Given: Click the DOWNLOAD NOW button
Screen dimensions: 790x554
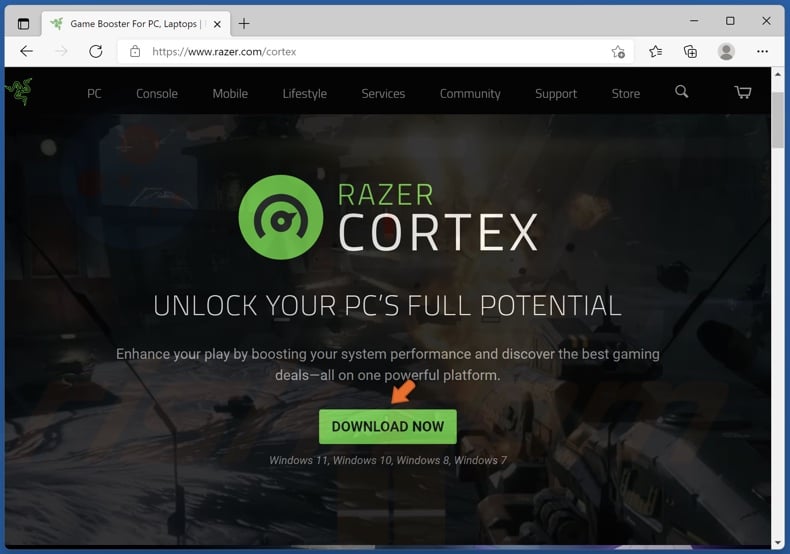Looking at the screenshot, I should (388, 427).
